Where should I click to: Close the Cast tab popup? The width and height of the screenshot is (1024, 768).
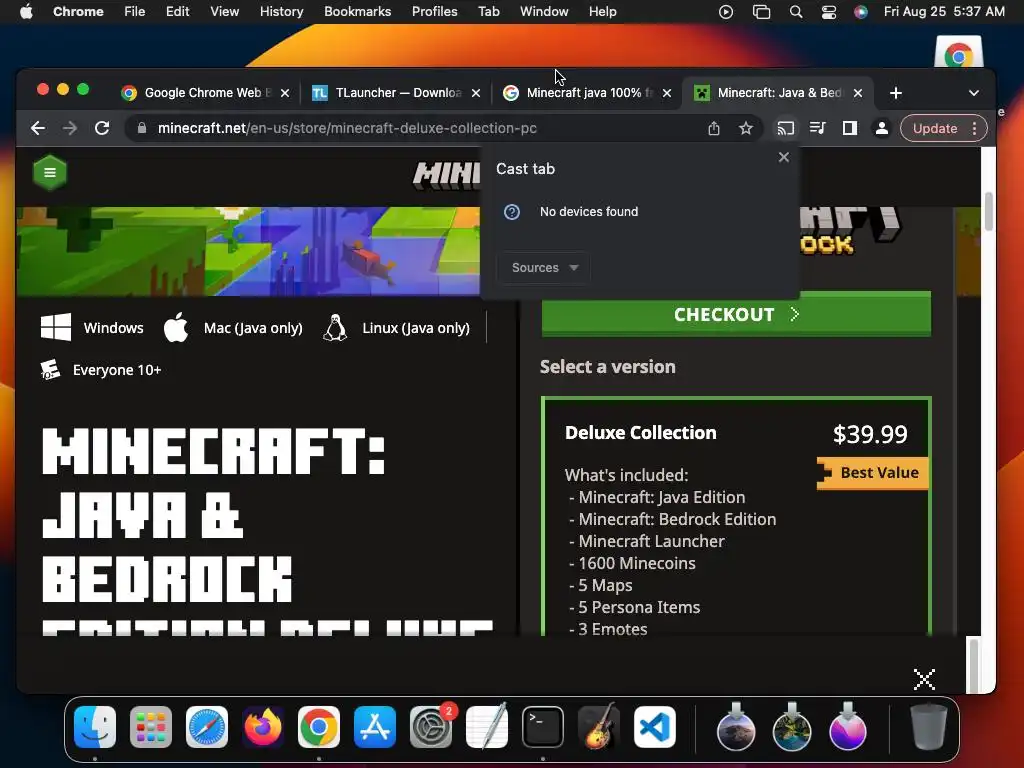click(x=784, y=157)
